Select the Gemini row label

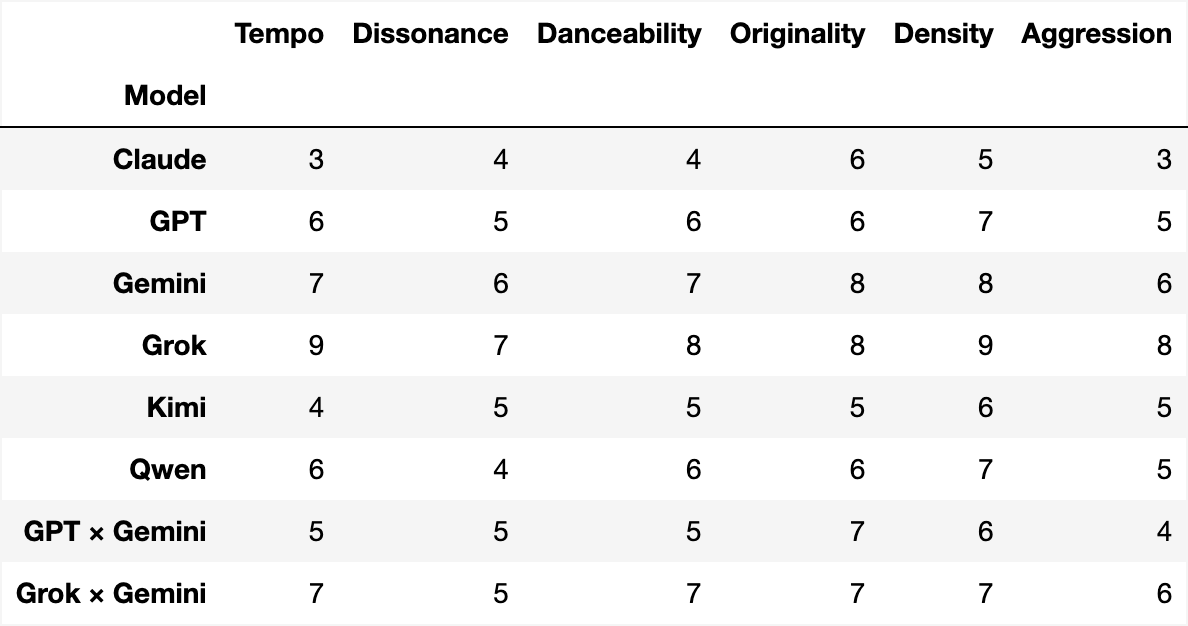pyautogui.click(x=160, y=283)
